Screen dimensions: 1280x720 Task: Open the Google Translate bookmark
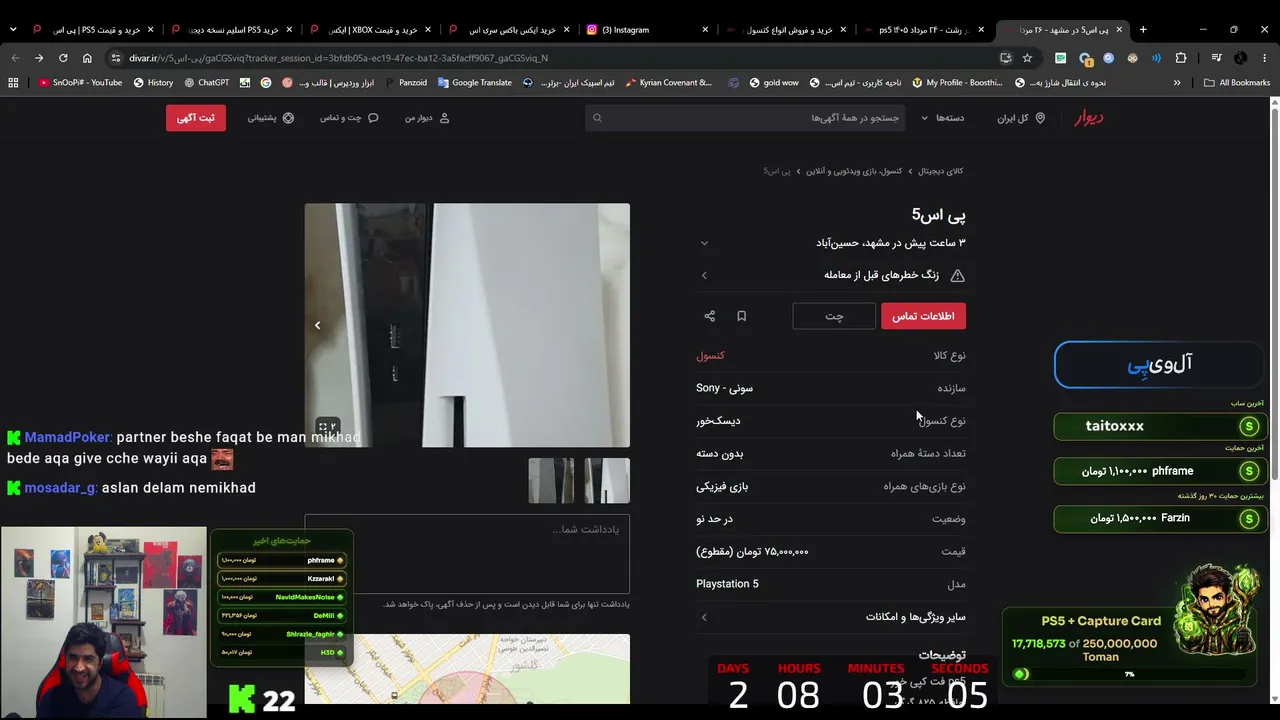[x=474, y=83]
